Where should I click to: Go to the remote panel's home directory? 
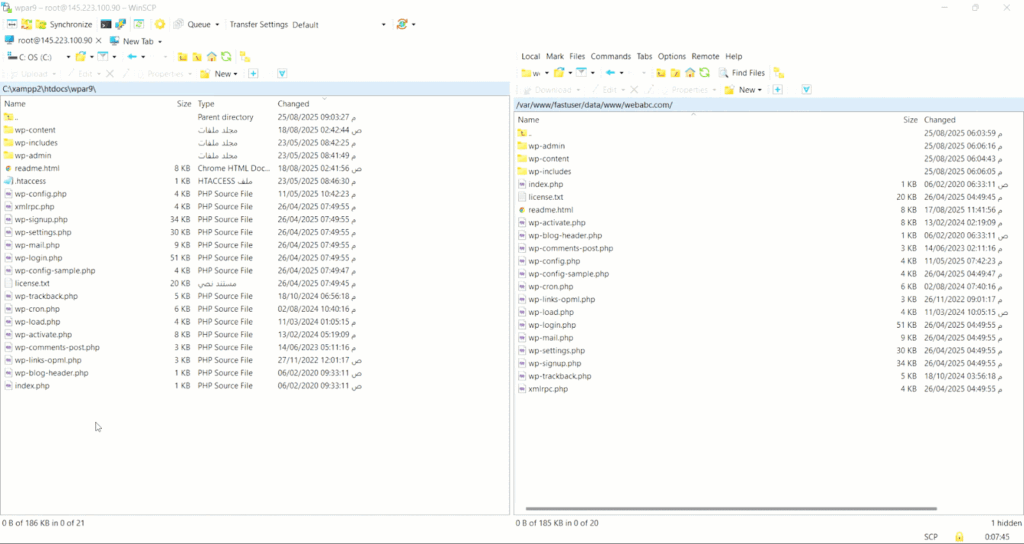point(690,73)
